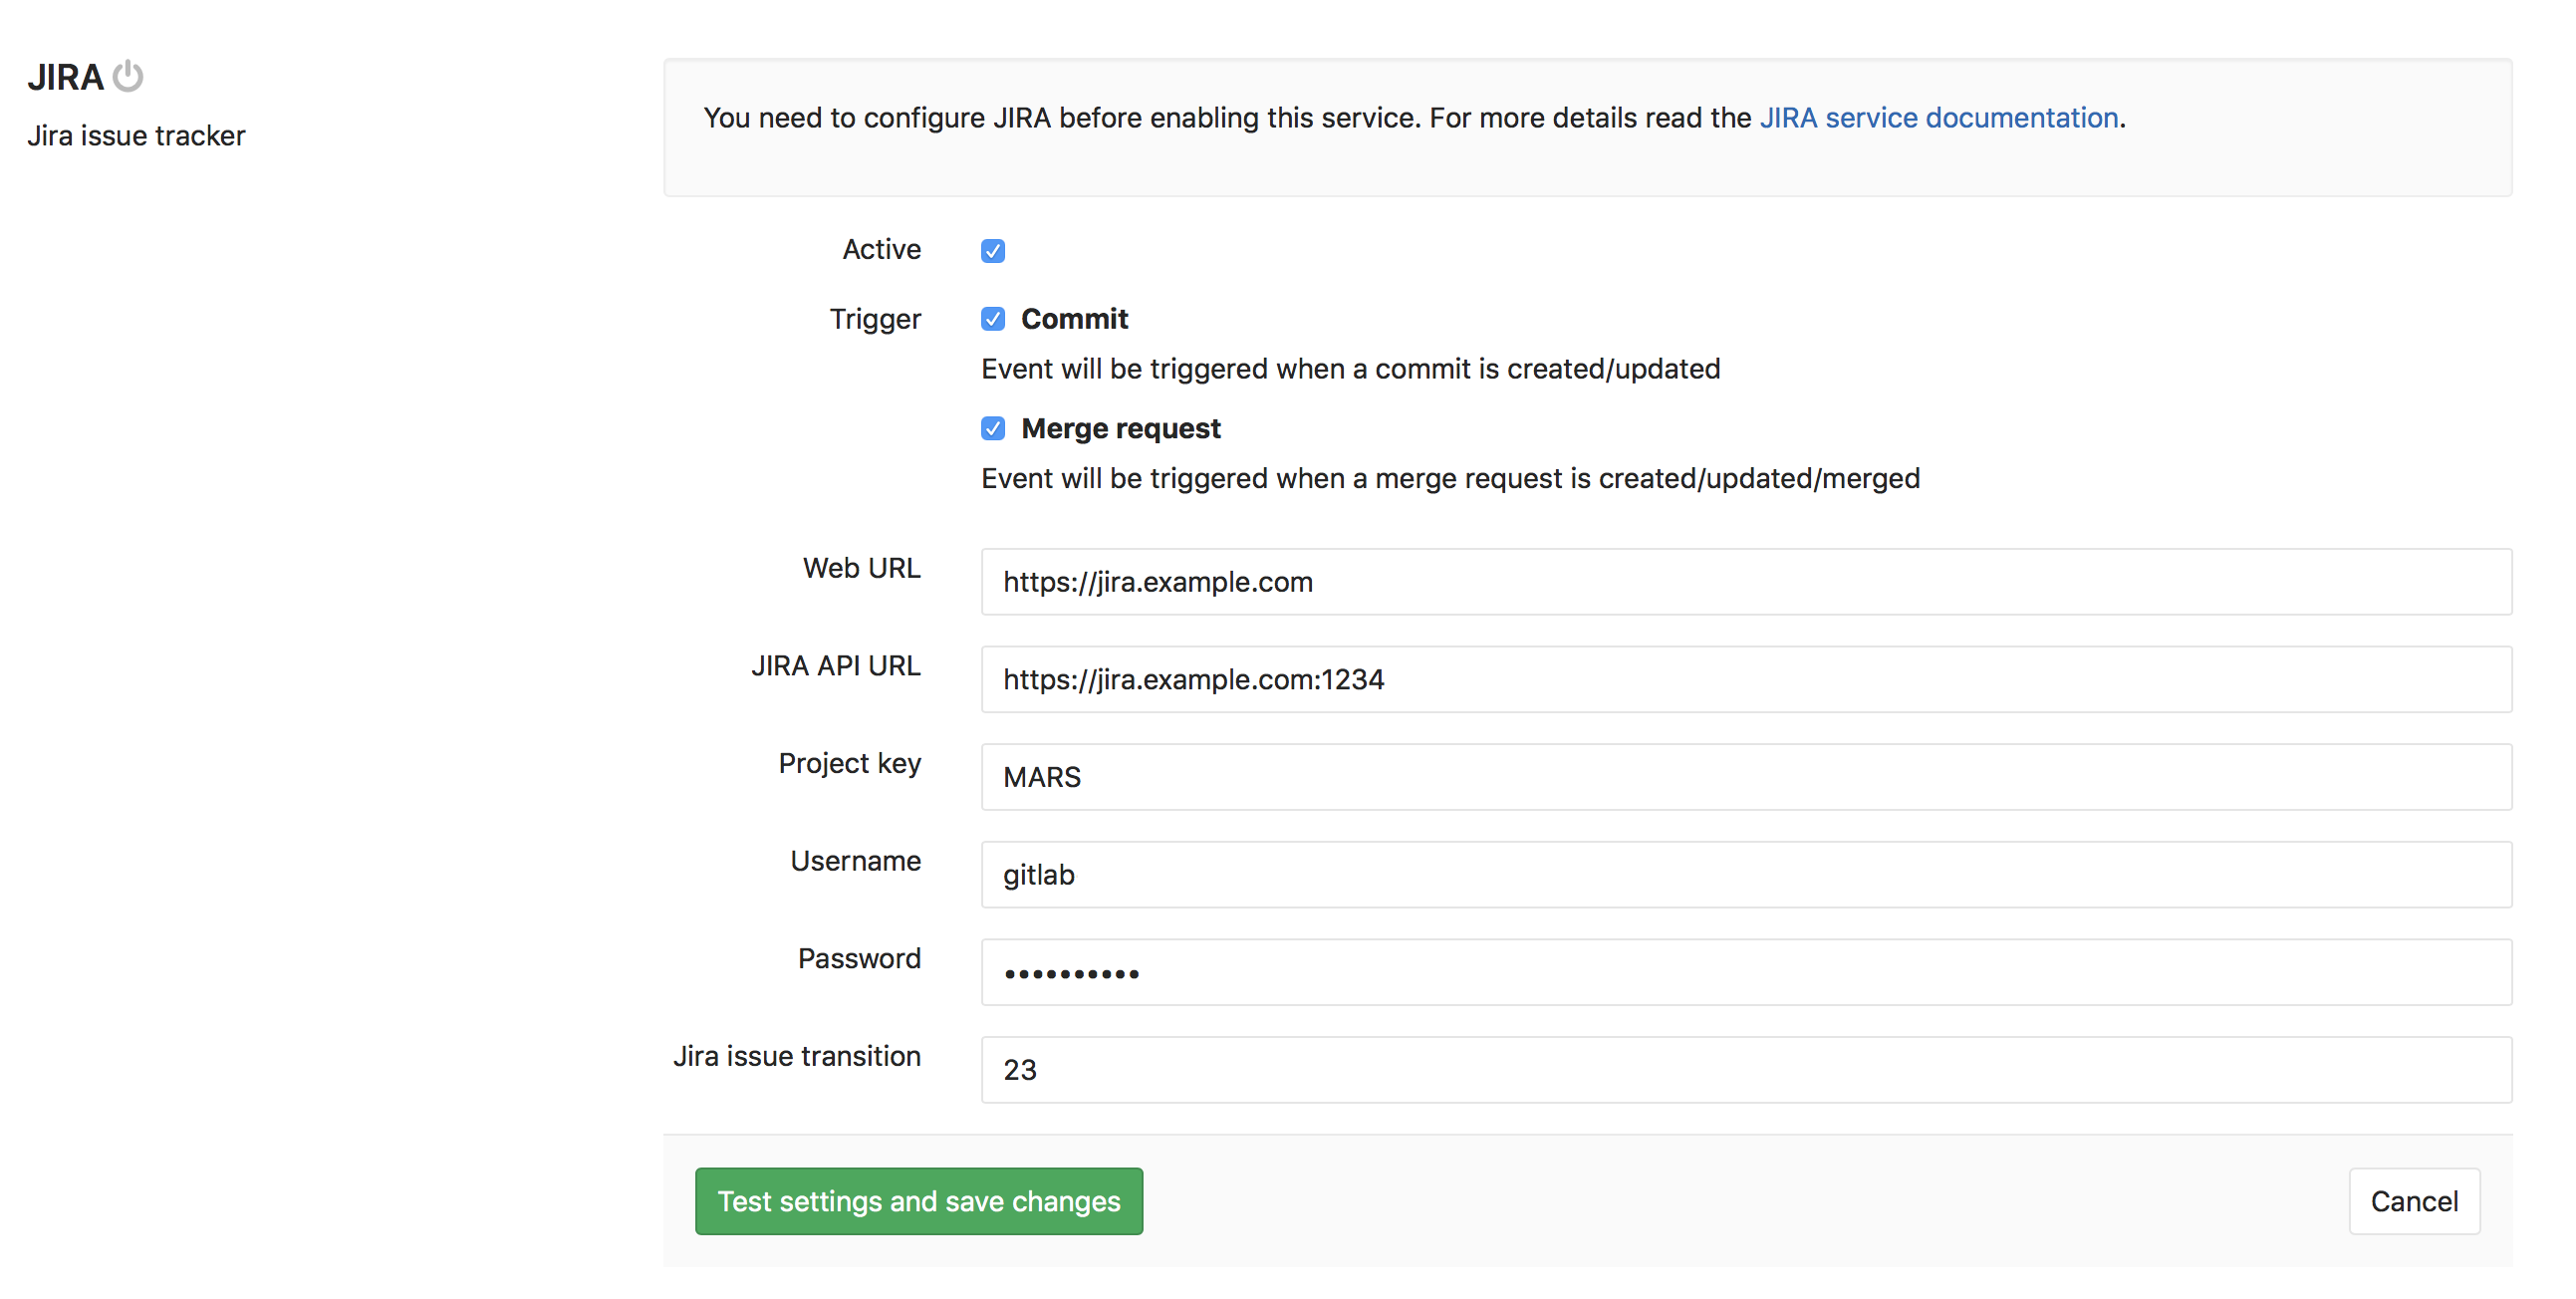Image resolution: width=2576 pixels, height=1299 pixels.
Task: Enable the Commit trigger checkbox
Action: (x=990, y=318)
